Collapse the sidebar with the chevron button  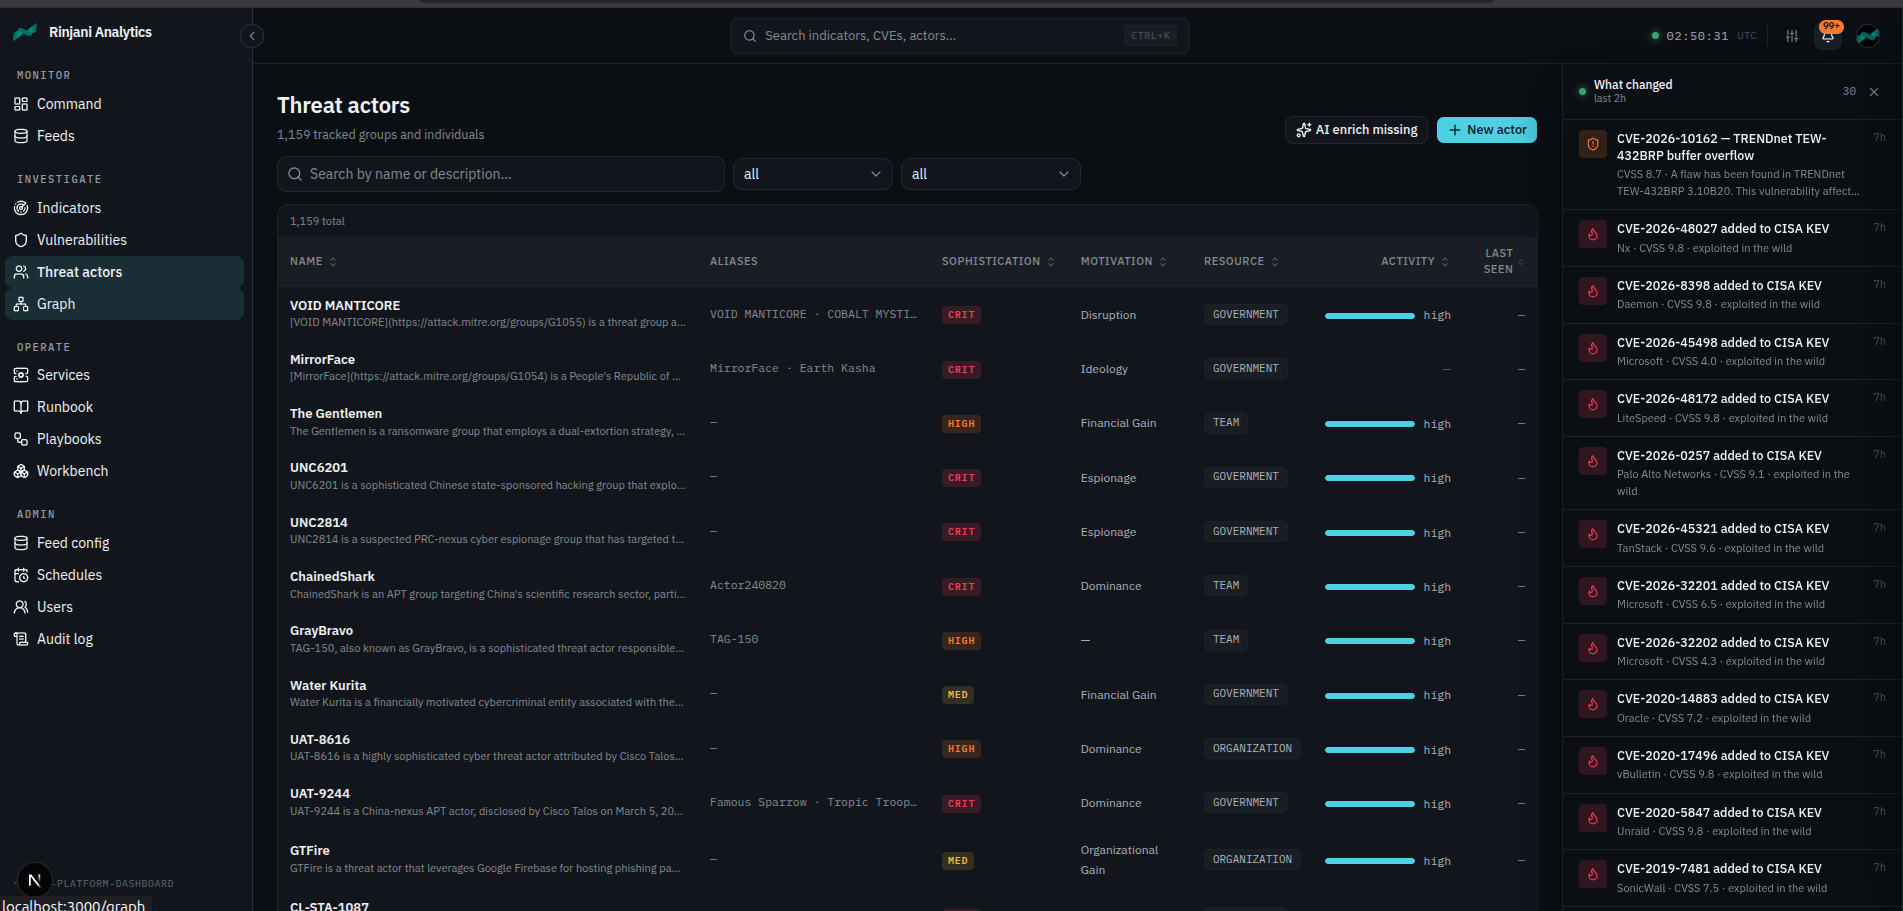pyautogui.click(x=252, y=36)
